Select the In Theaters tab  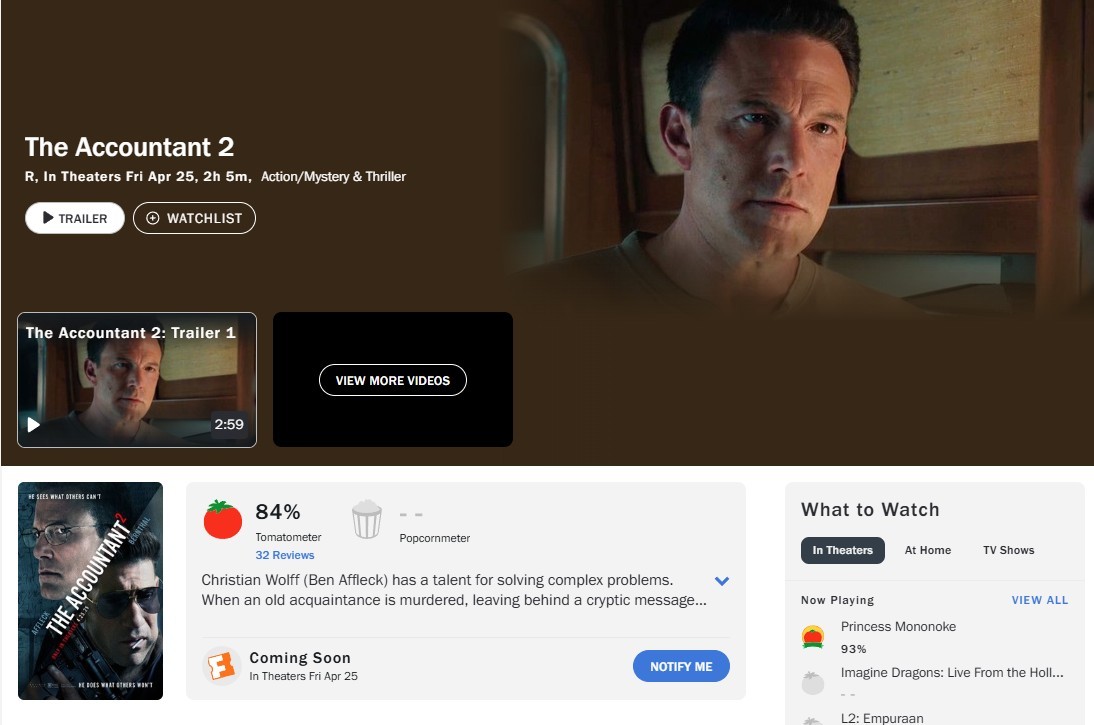coord(842,550)
